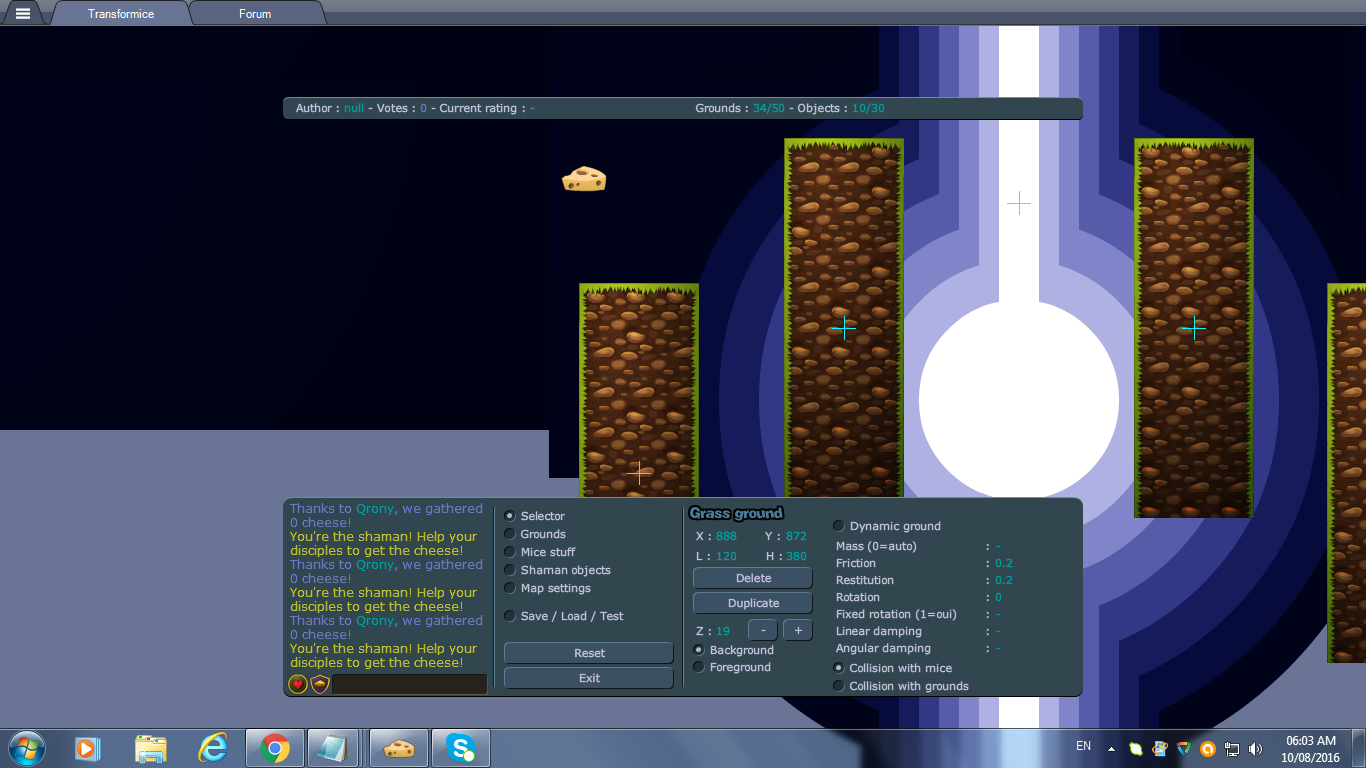This screenshot has height=768, width=1366.
Task: Click the Objects count 10/30
Action: [x=868, y=108]
